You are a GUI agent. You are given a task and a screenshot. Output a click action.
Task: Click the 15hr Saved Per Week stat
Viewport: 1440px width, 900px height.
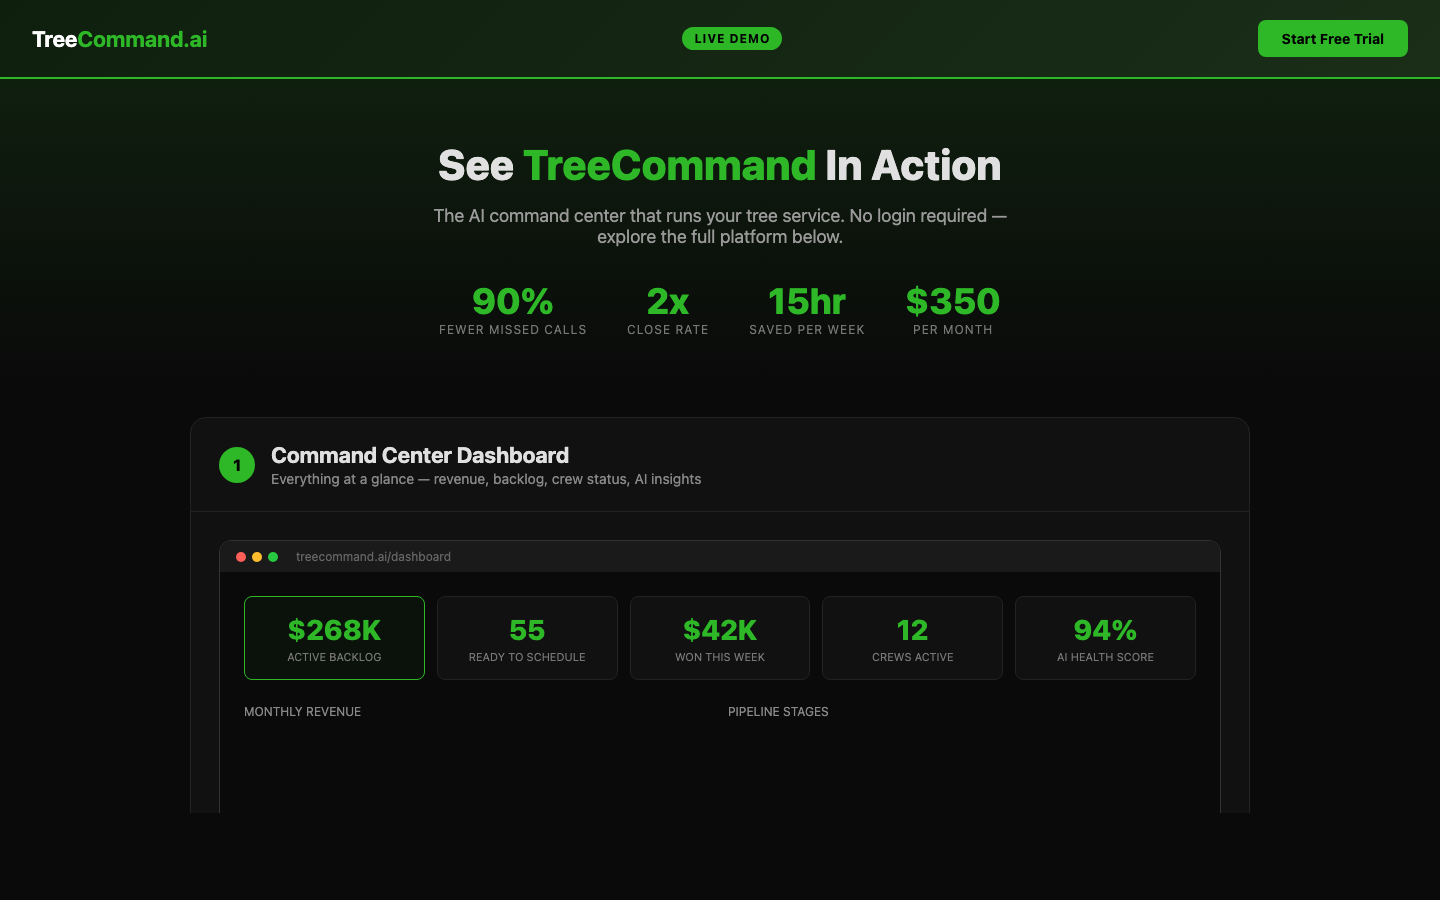(x=807, y=310)
